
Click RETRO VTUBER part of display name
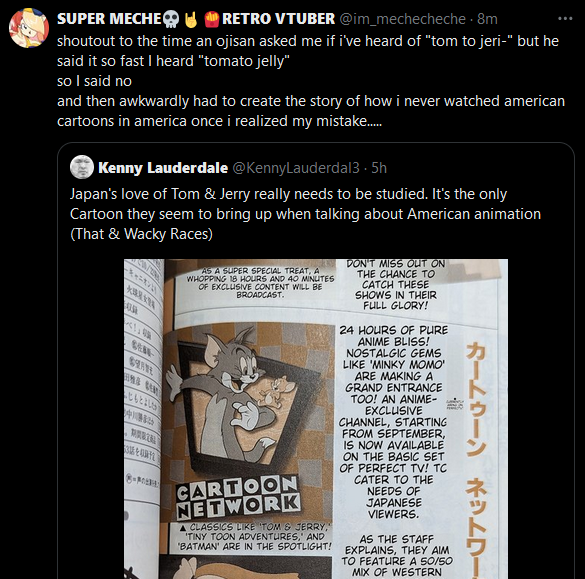point(278,19)
